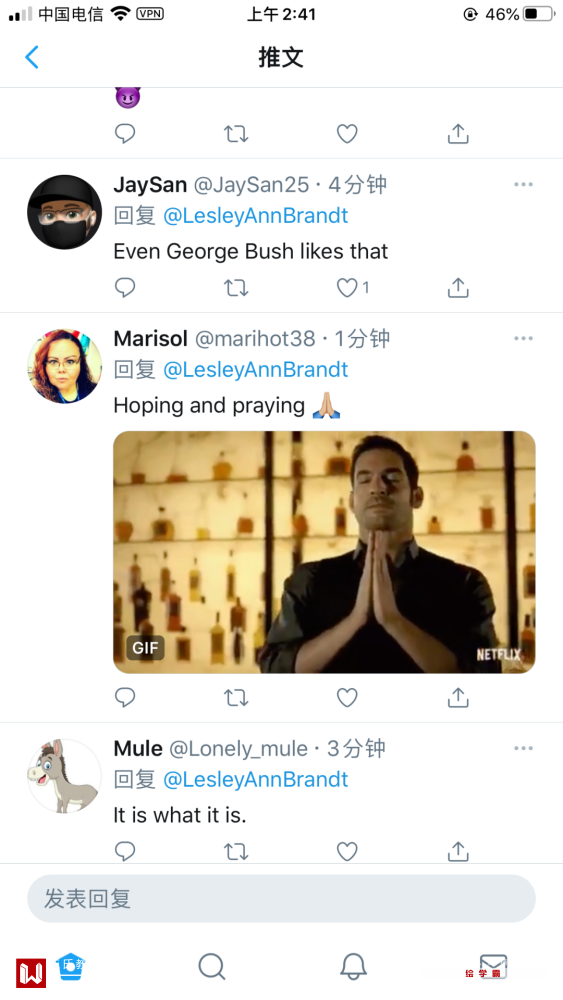The width and height of the screenshot is (563, 1000).
Task: Open more options for JaySan's tweet
Action: 523,184
